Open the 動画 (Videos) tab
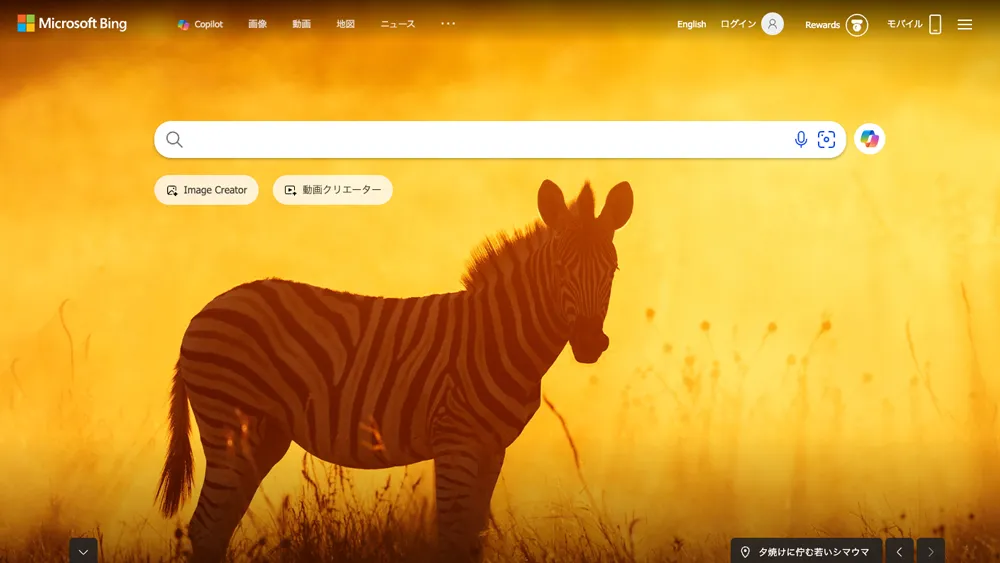 302,24
